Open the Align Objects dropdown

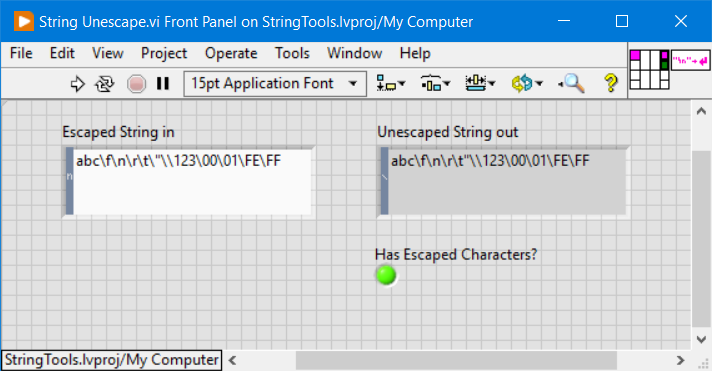point(391,84)
